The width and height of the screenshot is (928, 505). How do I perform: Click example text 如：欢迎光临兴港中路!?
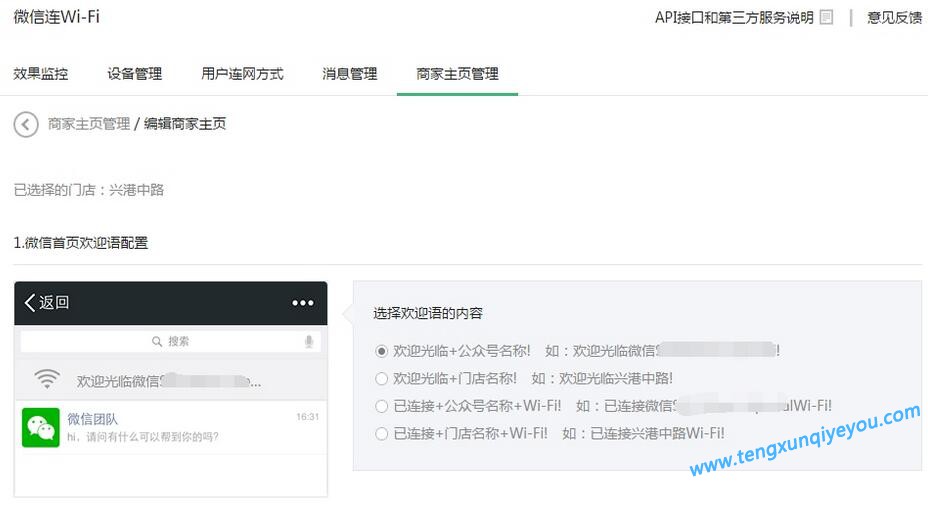tap(602, 378)
